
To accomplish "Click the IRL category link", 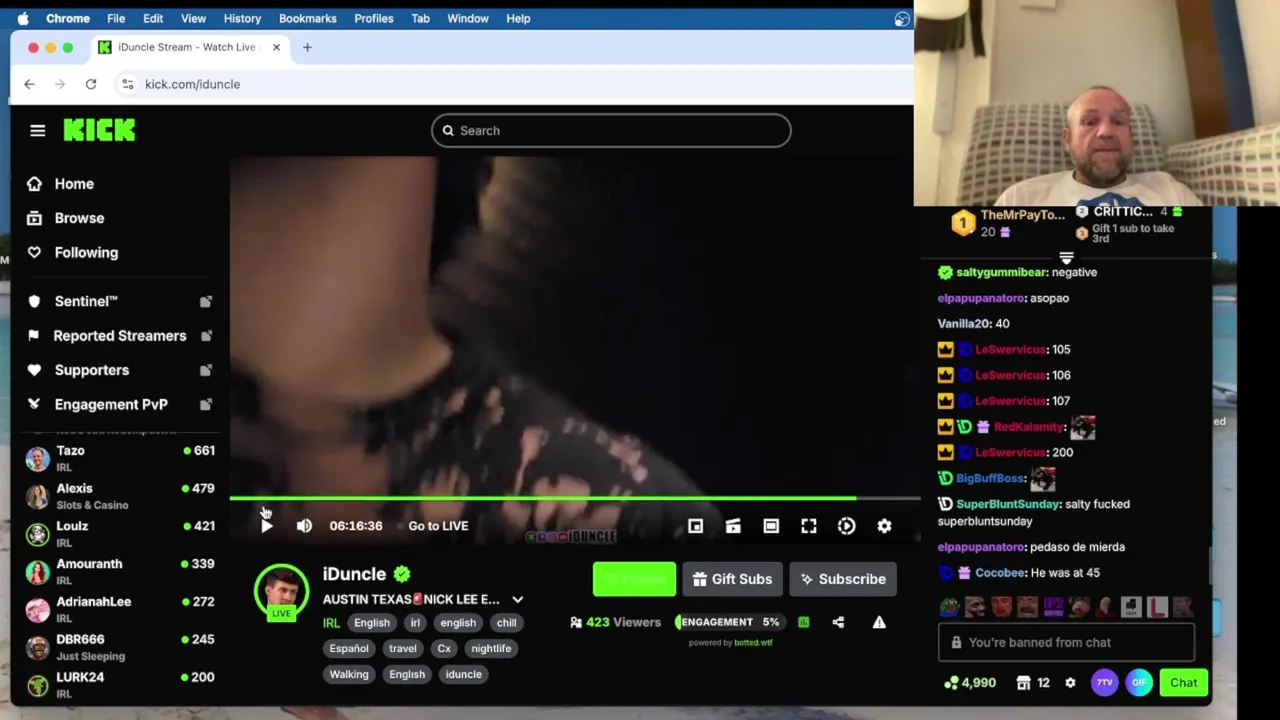I will pos(331,623).
